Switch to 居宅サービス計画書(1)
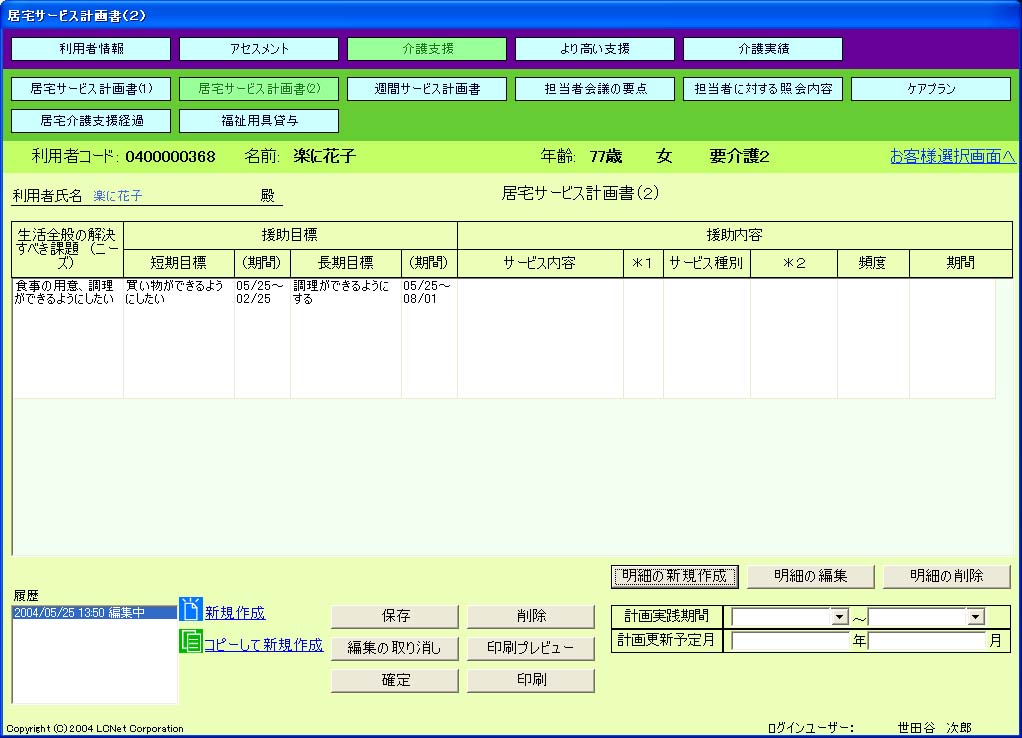 tap(91, 89)
